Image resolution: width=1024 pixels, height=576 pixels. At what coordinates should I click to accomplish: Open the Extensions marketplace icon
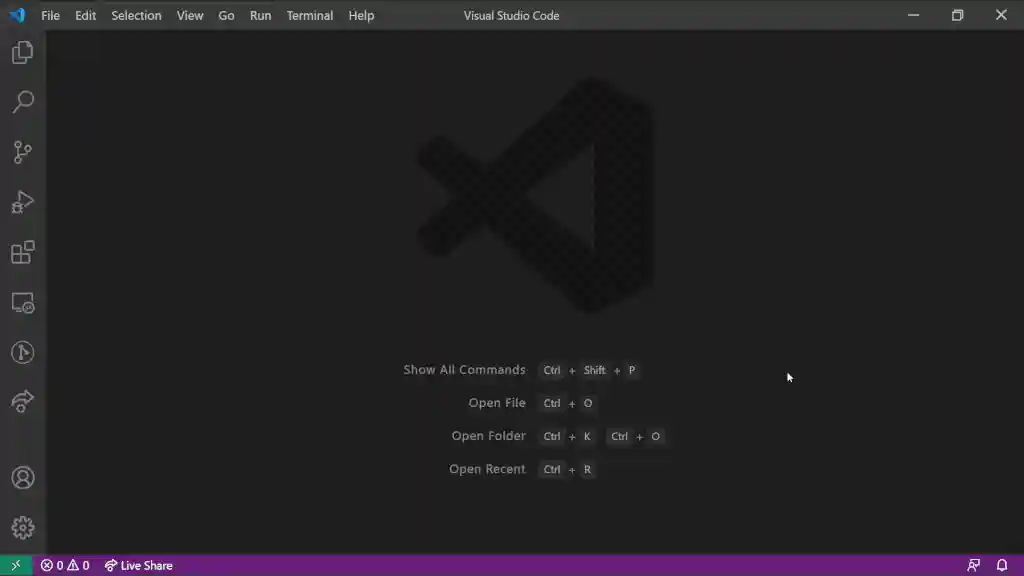pyautogui.click(x=22, y=252)
